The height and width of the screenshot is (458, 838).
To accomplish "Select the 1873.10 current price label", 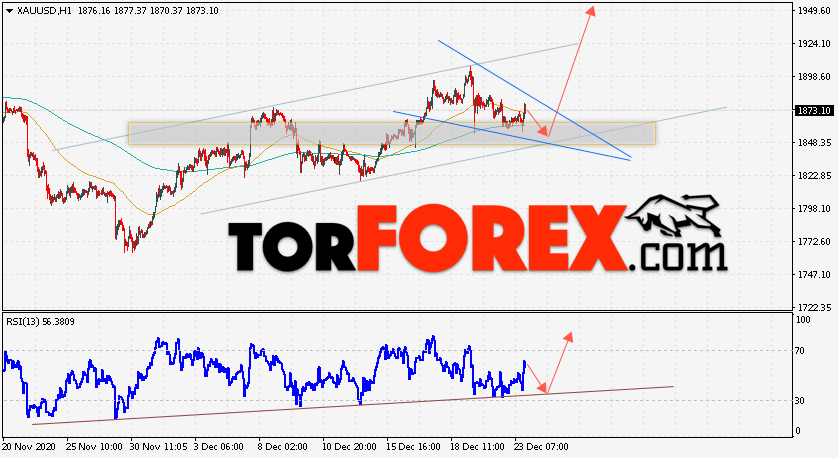I will 814,111.
